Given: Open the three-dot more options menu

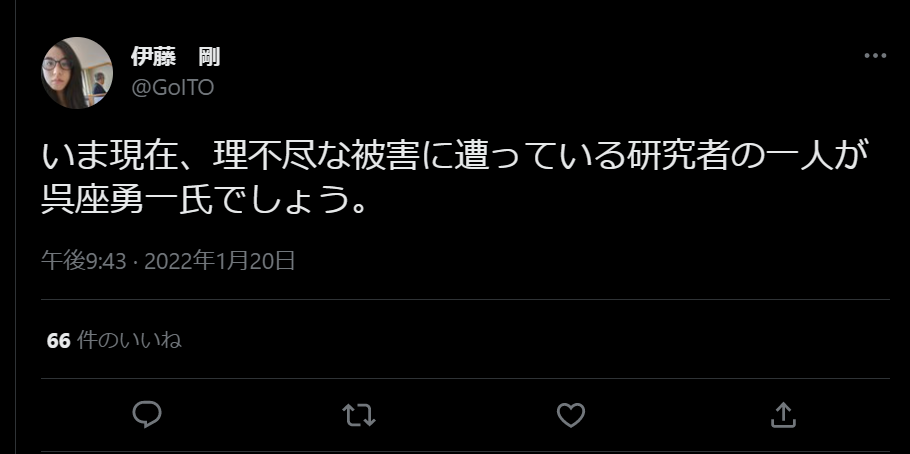Looking at the screenshot, I should coord(875,56).
